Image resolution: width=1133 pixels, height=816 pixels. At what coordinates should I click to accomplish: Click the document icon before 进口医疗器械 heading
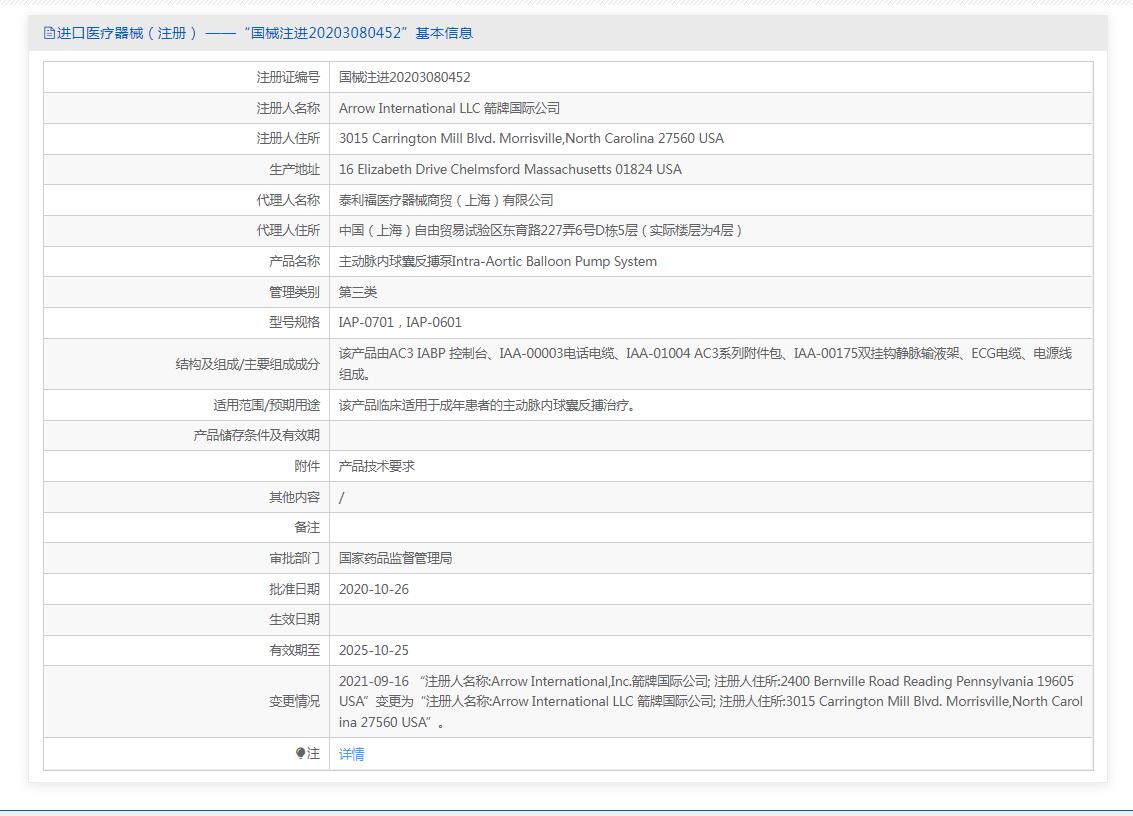pyautogui.click(x=49, y=33)
